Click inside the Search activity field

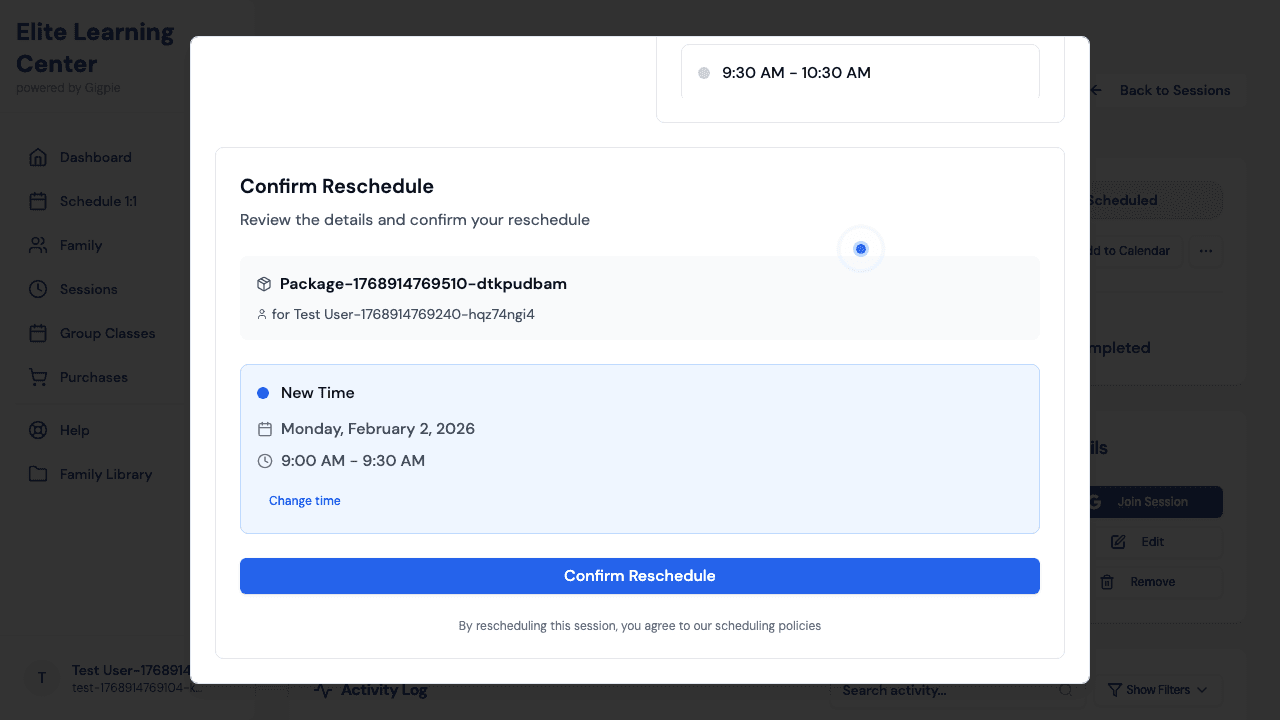(x=950, y=689)
